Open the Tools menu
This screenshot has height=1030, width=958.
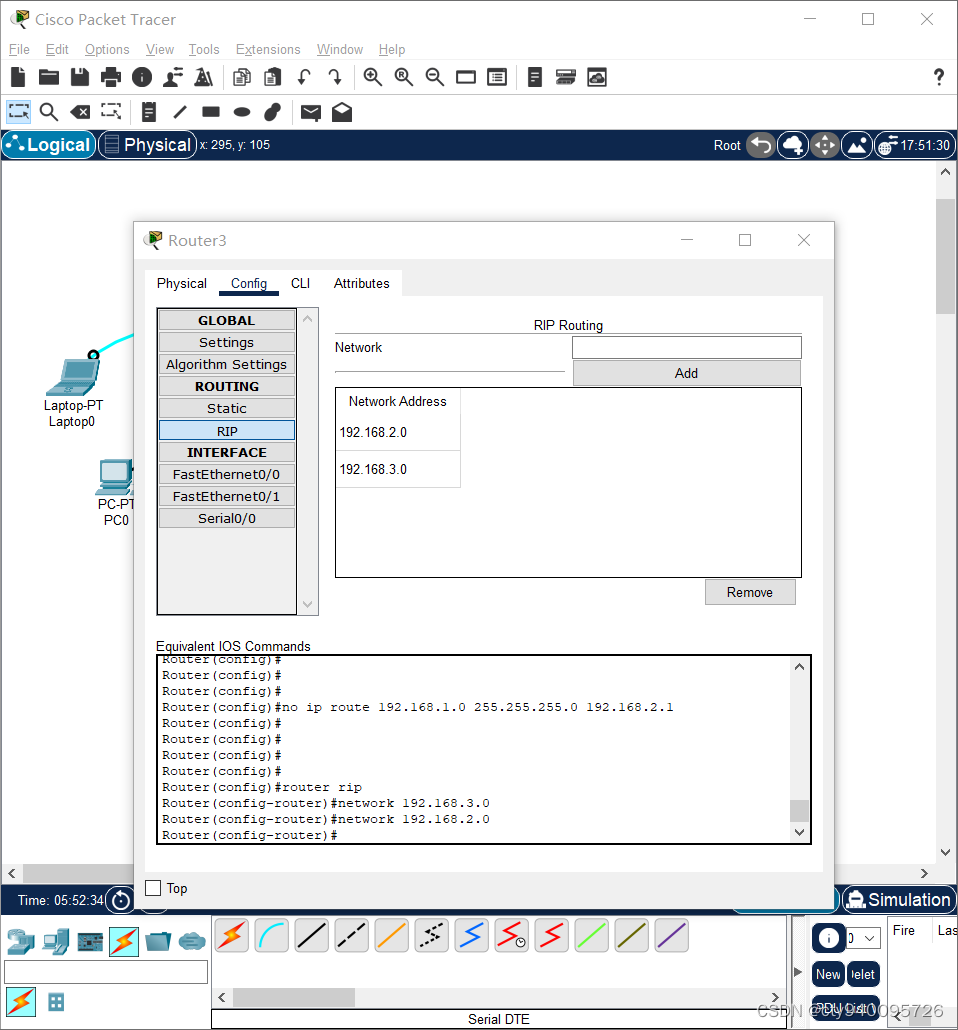204,49
